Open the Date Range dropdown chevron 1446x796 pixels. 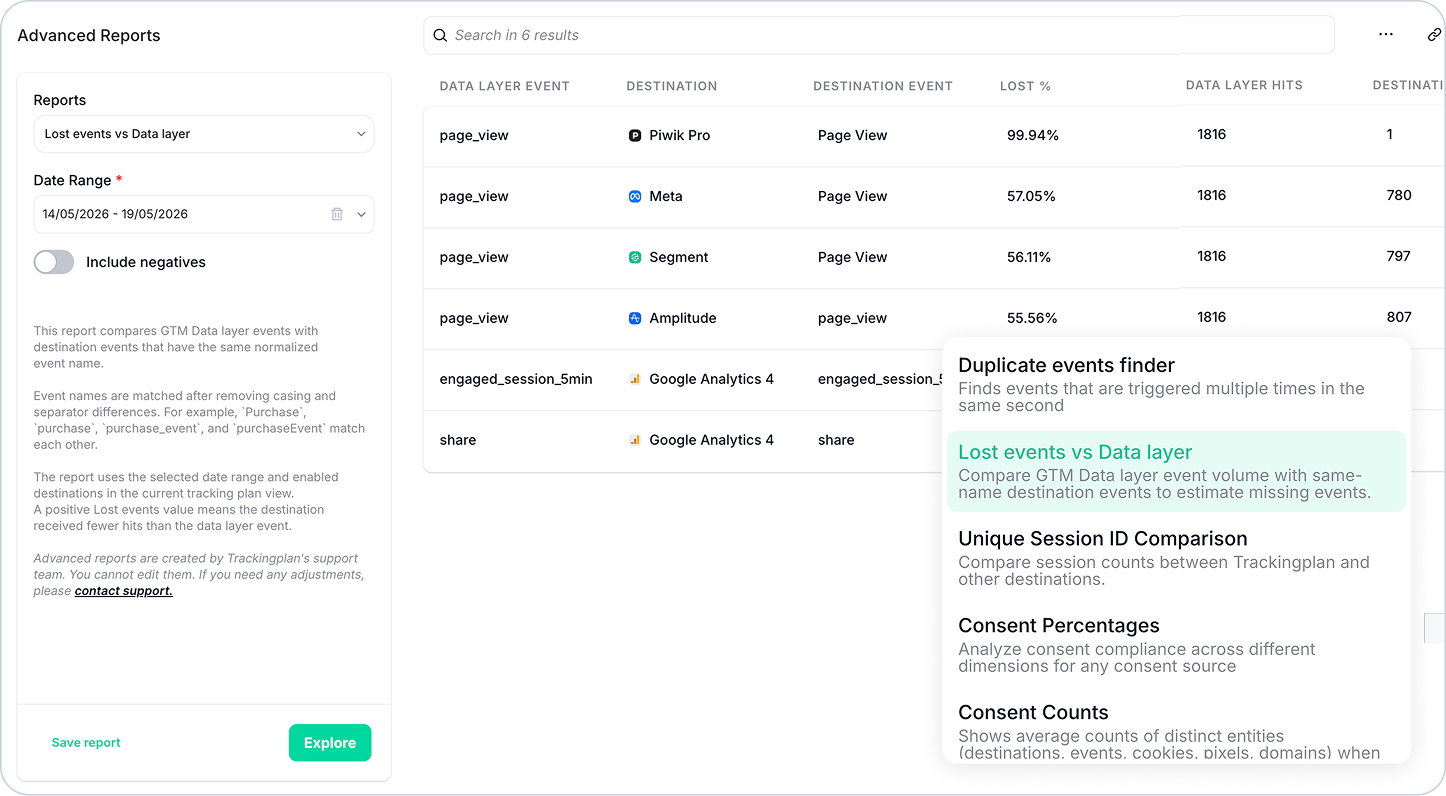(x=361, y=214)
